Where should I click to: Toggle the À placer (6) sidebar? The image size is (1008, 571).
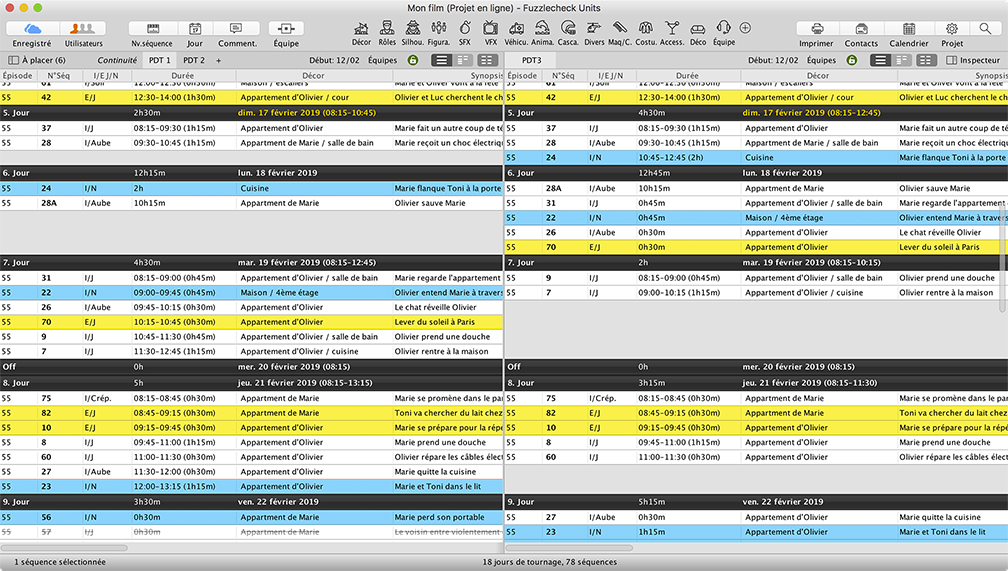click(x=37, y=60)
